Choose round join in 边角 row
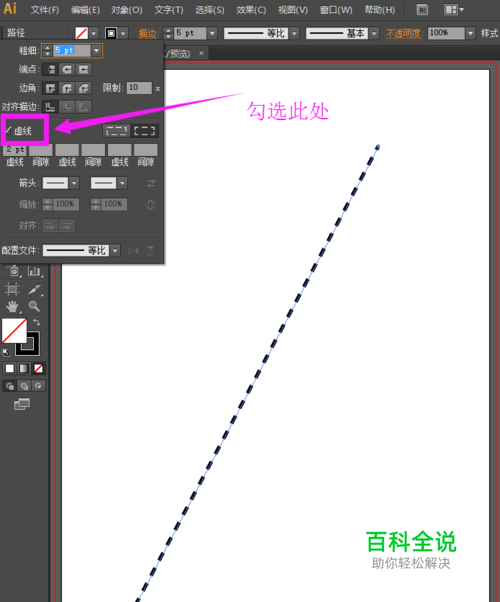This screenshot has width=500, height=602. tap(67, 88)
